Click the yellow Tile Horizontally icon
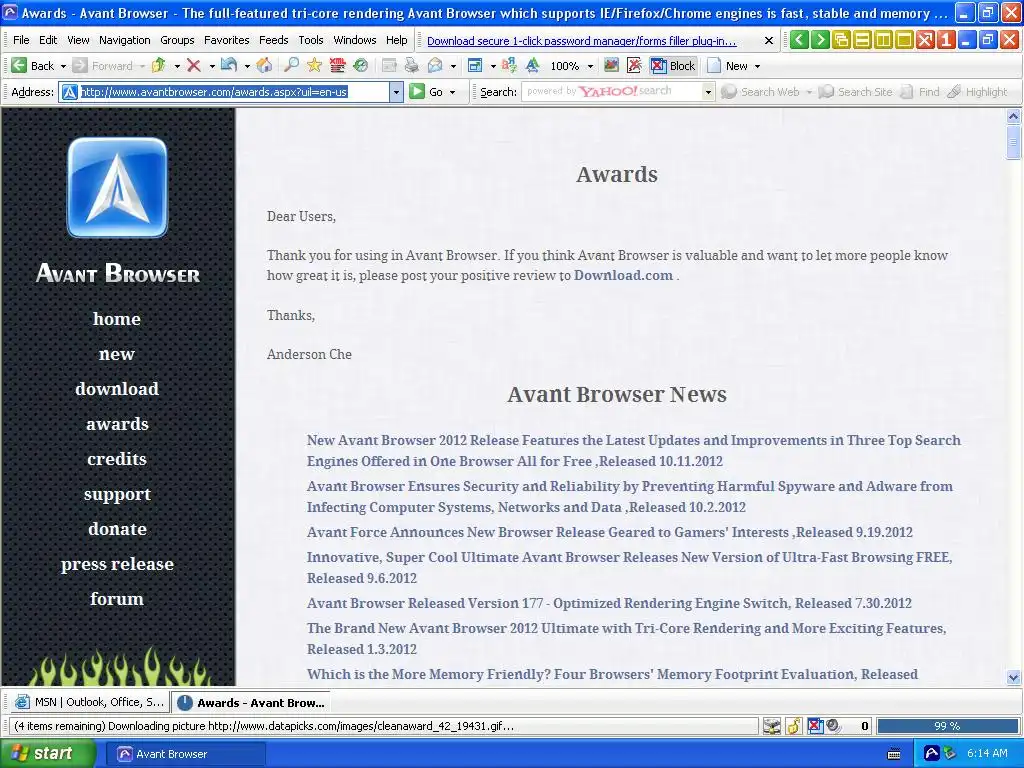 point(862,40)
